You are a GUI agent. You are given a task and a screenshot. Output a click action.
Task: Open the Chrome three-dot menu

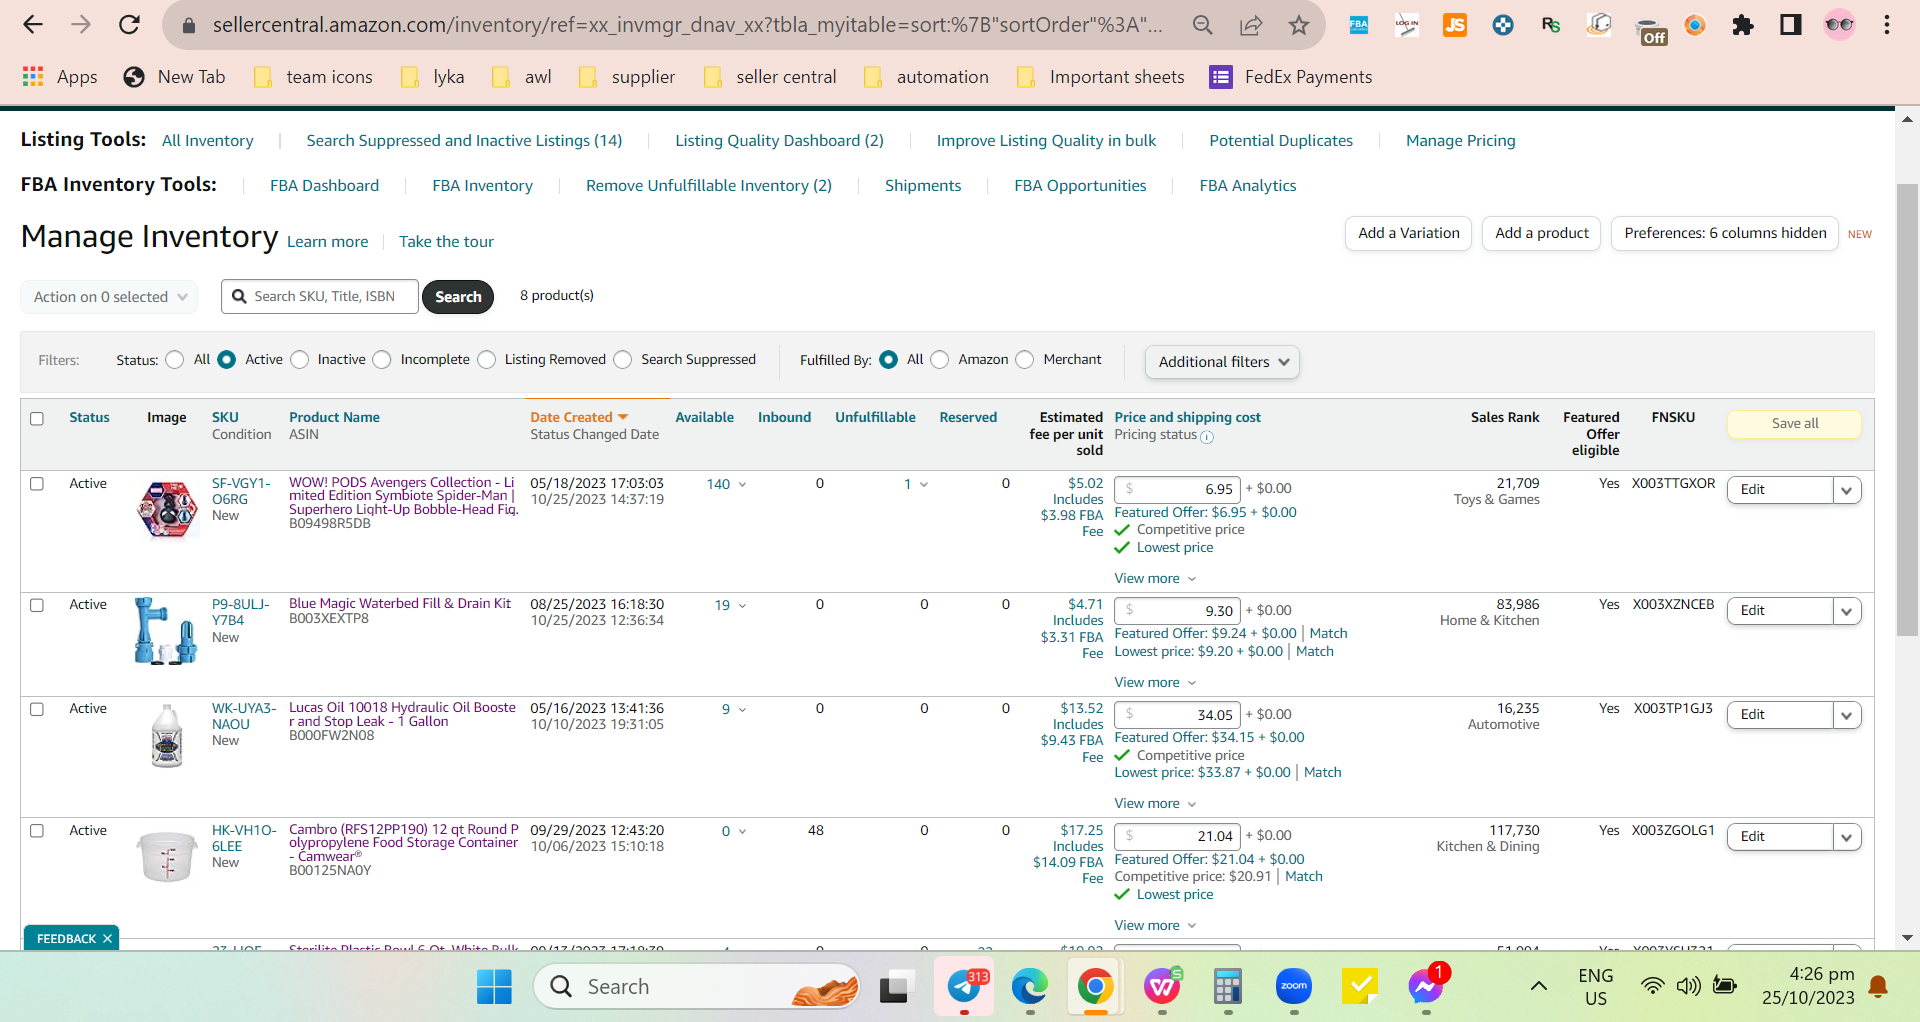[x=1887, y=25]
